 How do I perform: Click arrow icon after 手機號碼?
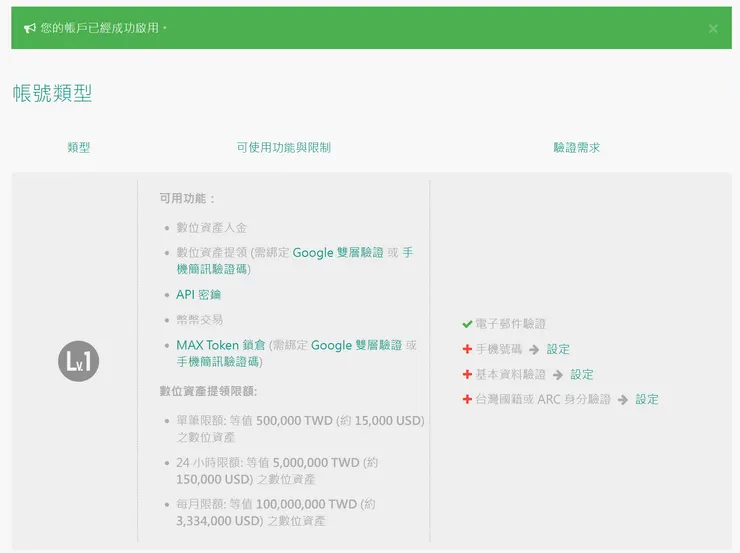pos(534,350)
